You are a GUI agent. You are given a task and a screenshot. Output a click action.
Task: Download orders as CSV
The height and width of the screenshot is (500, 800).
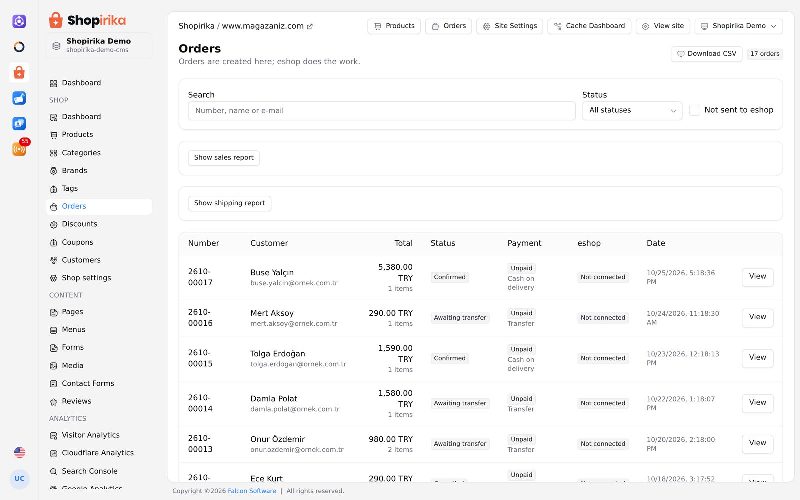pos(707,54)
